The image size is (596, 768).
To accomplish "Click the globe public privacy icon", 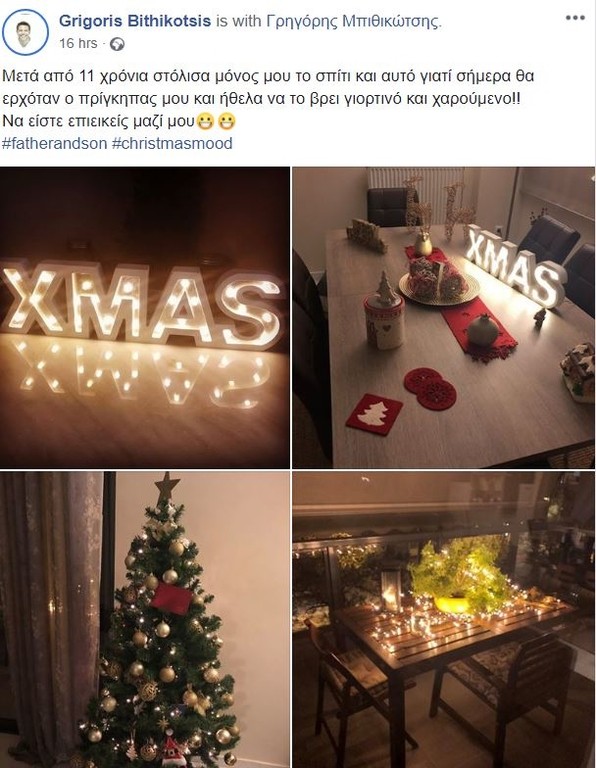I will pos(117,44).
